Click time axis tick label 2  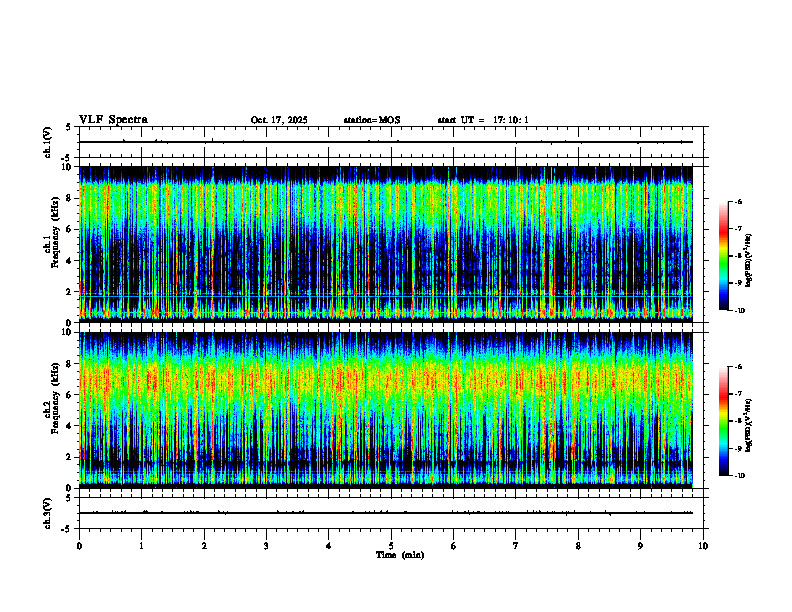tap(204, 546)
